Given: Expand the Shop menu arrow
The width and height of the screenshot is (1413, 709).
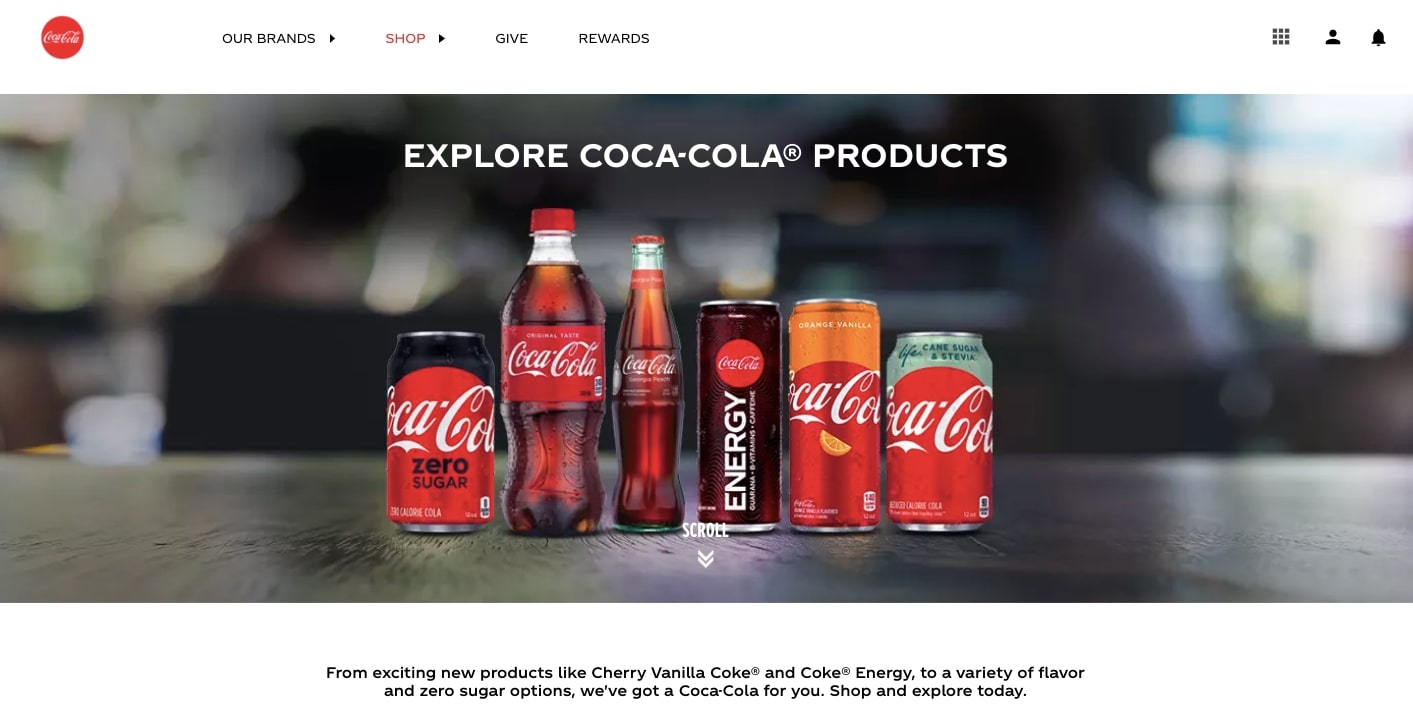Looking at the screenshot, I should 442,38.
